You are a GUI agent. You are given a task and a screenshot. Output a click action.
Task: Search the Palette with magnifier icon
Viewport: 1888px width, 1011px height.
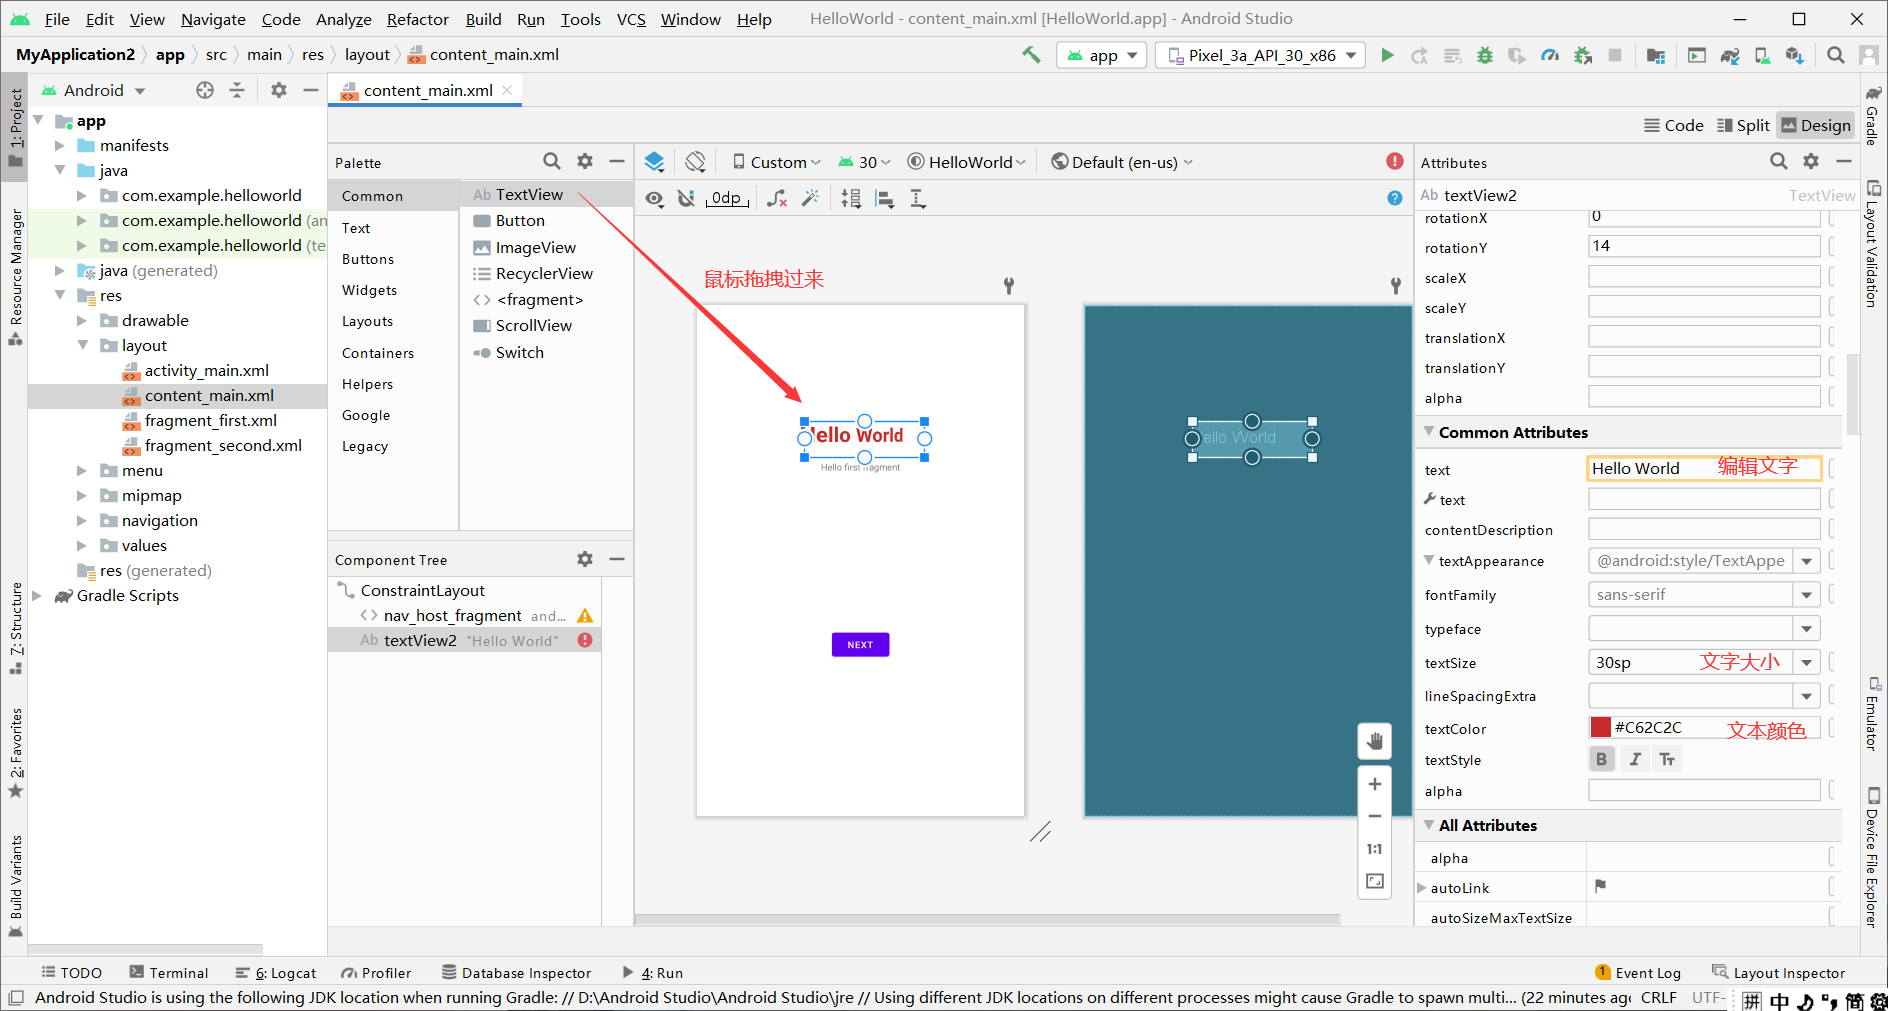[552, 161]
